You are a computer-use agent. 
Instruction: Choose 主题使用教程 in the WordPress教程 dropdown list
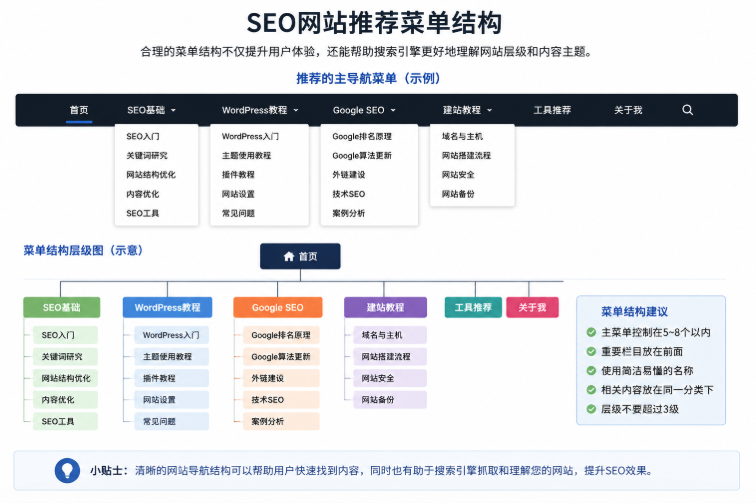pos(246,155)
